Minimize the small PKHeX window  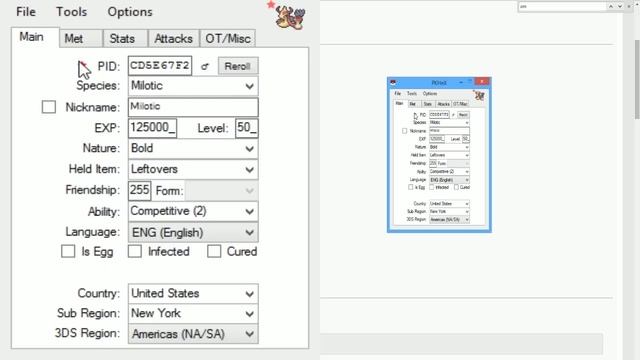461,82
